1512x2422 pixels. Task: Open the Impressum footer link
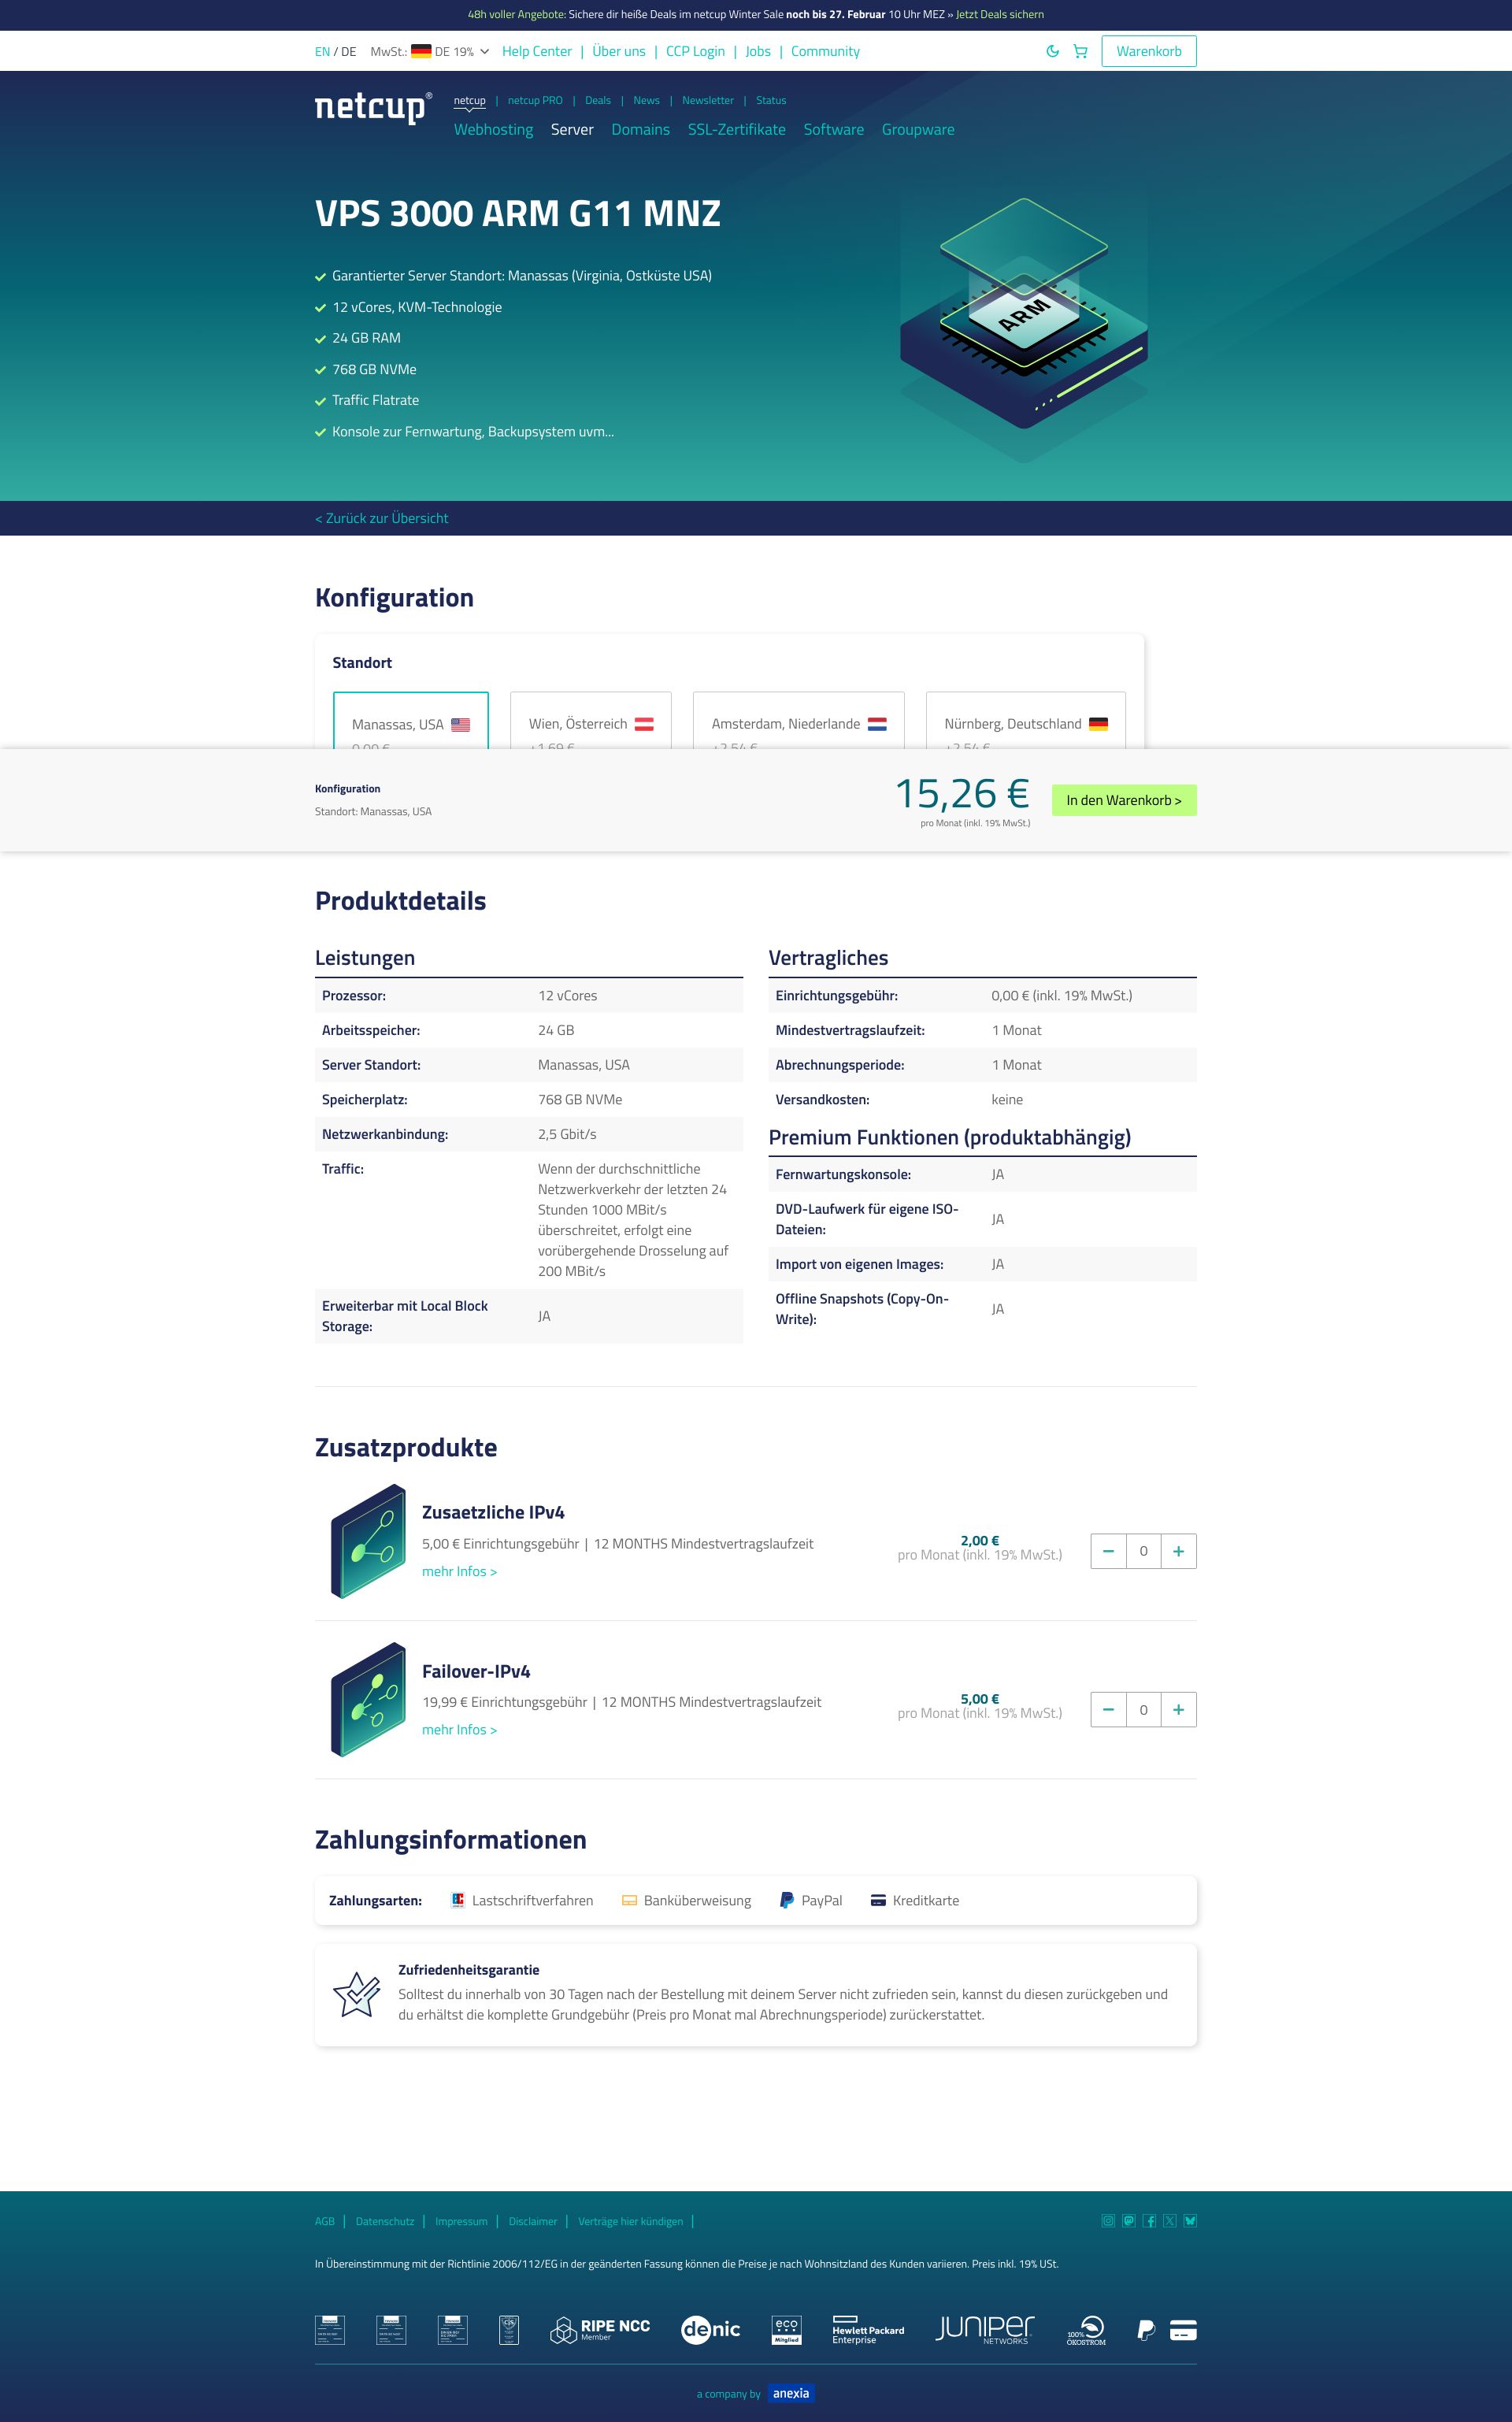pos(461,2221)
